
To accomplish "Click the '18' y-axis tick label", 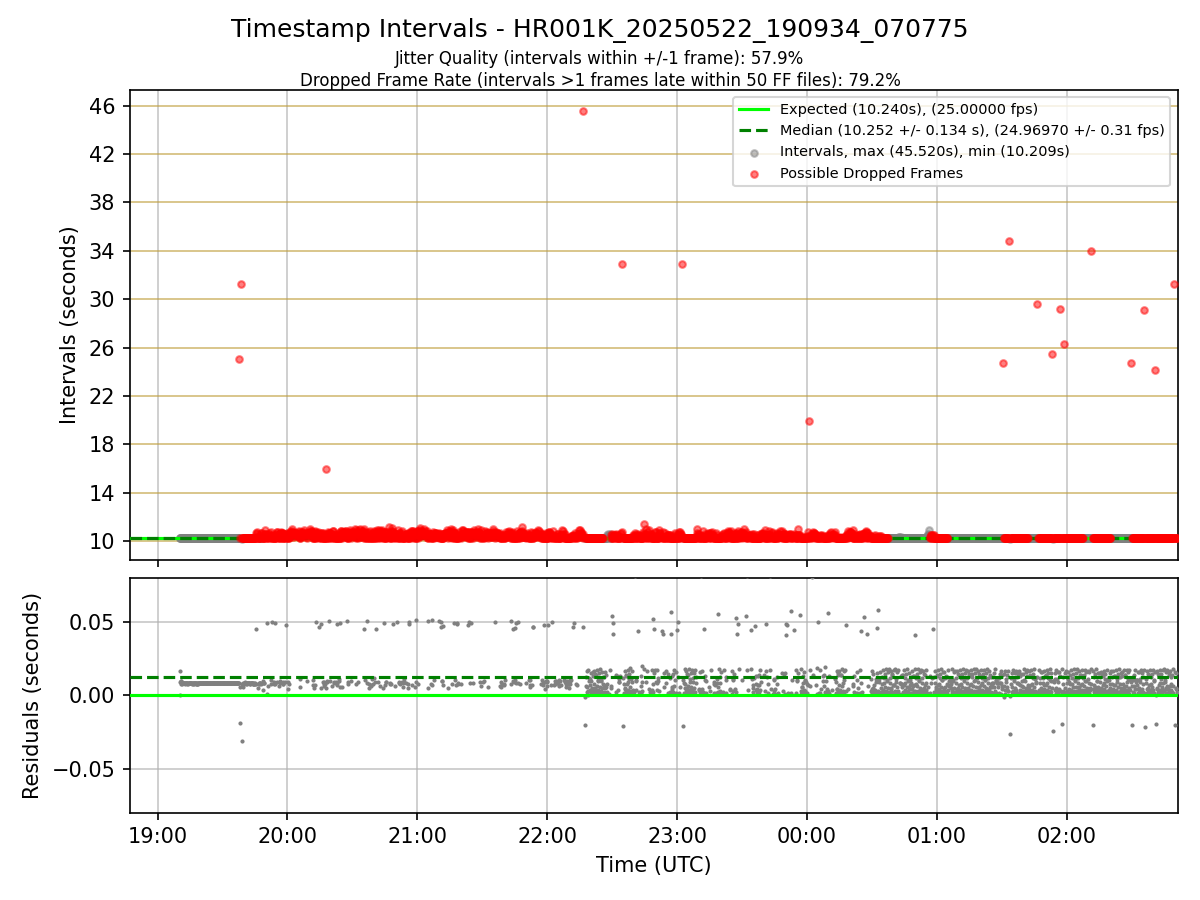I will pos(104,444).
